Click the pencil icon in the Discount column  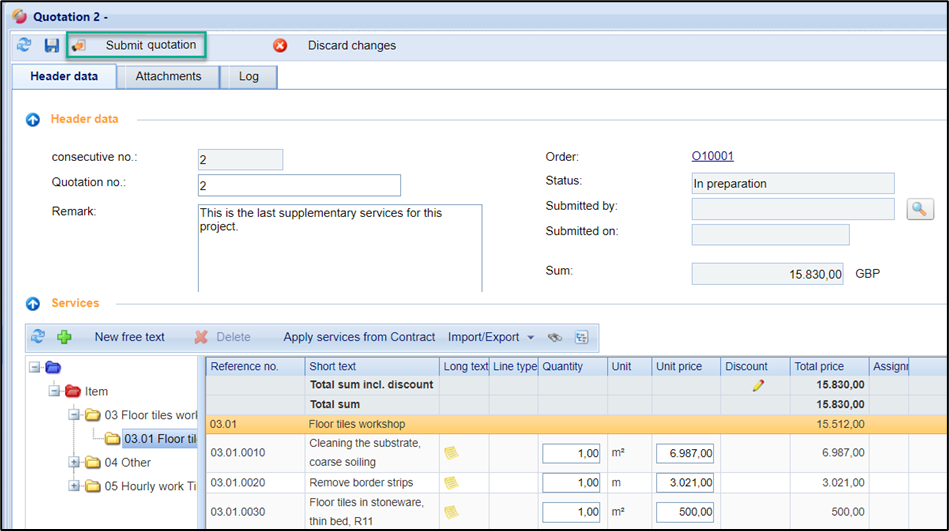[758, 385]
